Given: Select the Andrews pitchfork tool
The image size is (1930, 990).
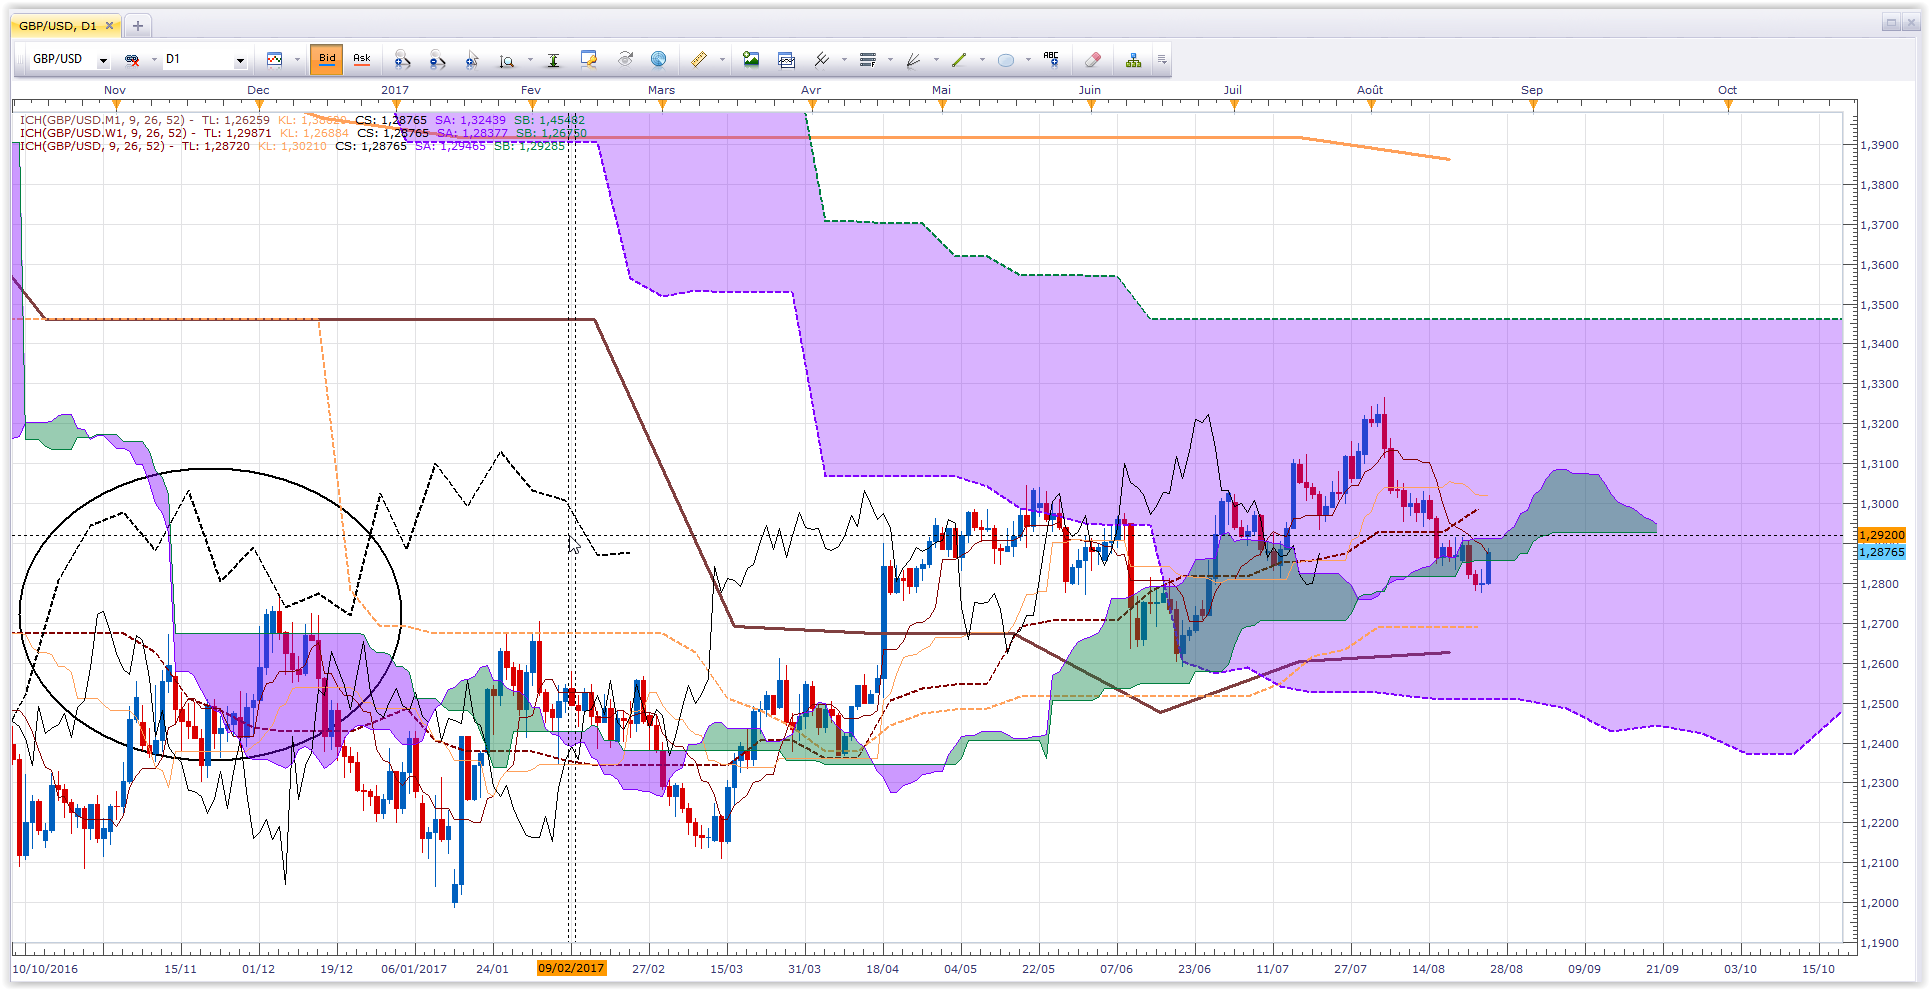Looking at the screenshot, I should [x=822, y=60].
